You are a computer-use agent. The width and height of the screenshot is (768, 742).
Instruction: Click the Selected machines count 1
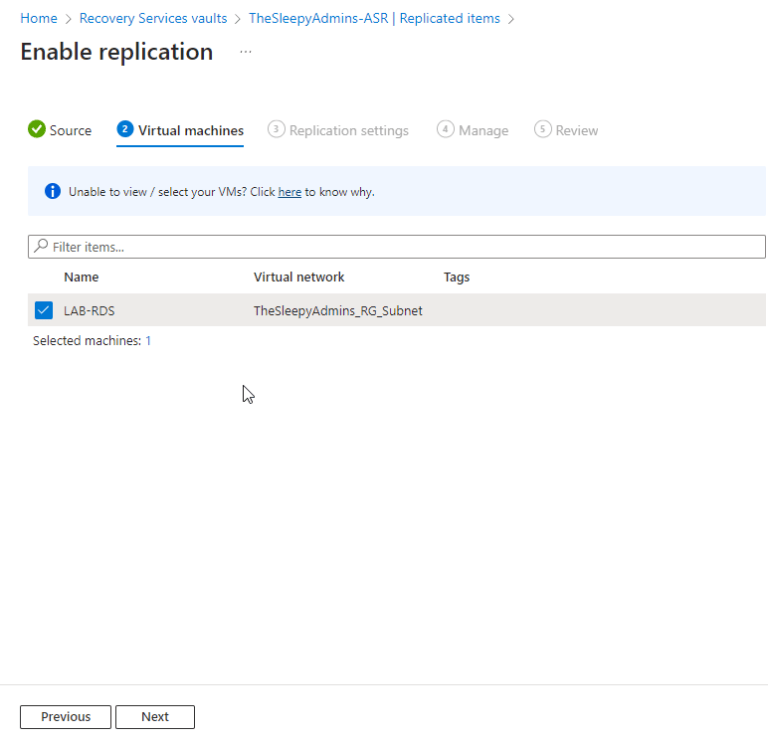click(148, 341)
